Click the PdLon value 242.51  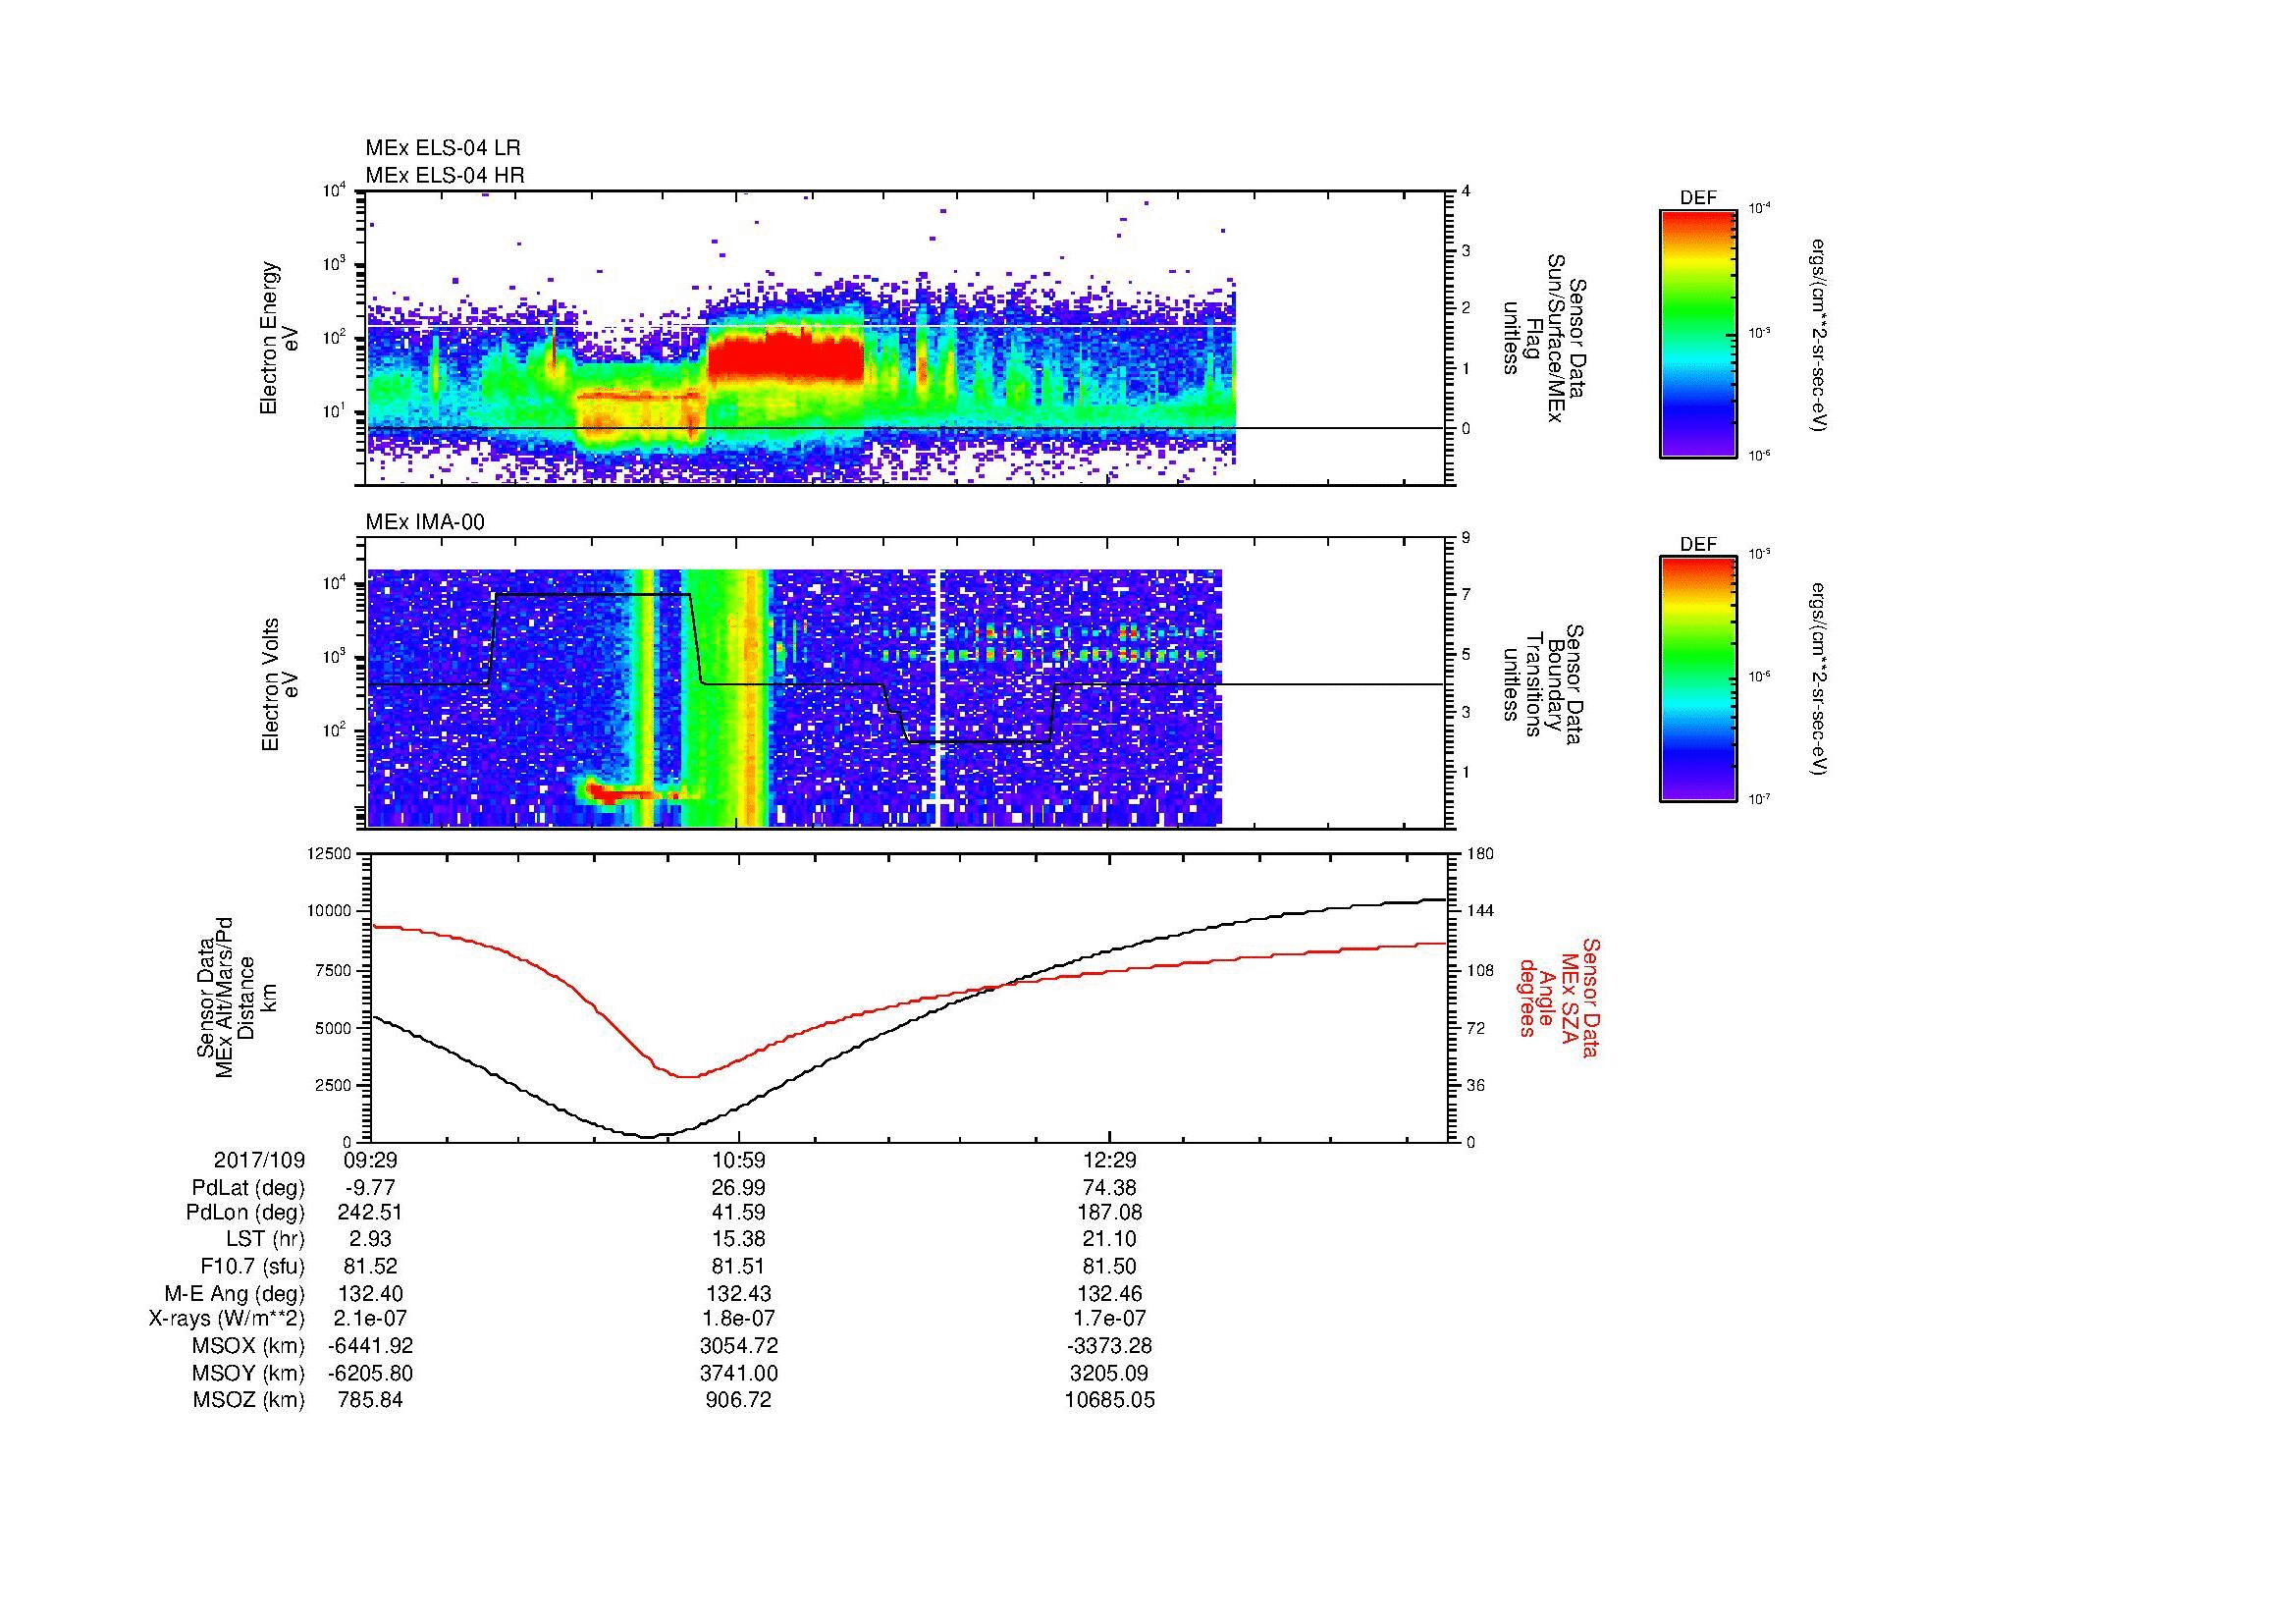click(370, 1213)
